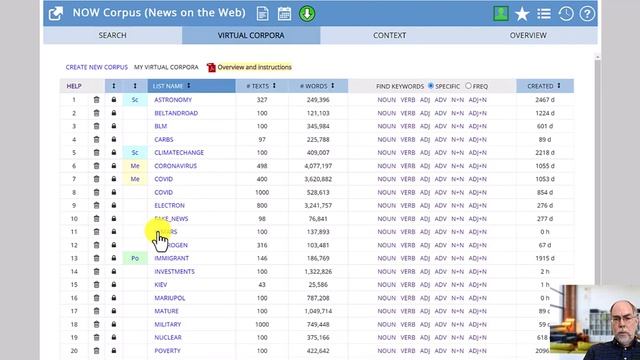640x360 pixels.
Task: Toggle the lock on ASTRONOMY row
Action: [114, 100]
